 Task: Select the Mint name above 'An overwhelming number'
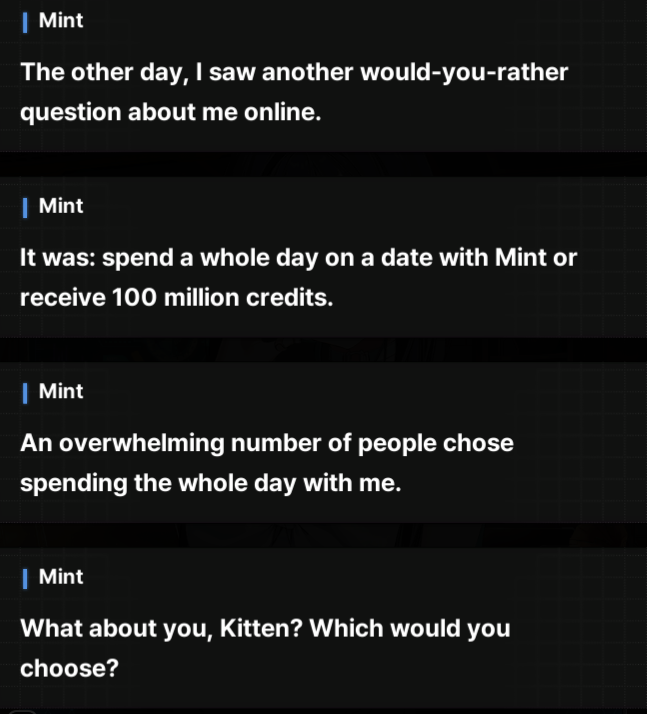click(x=61, y=391)
